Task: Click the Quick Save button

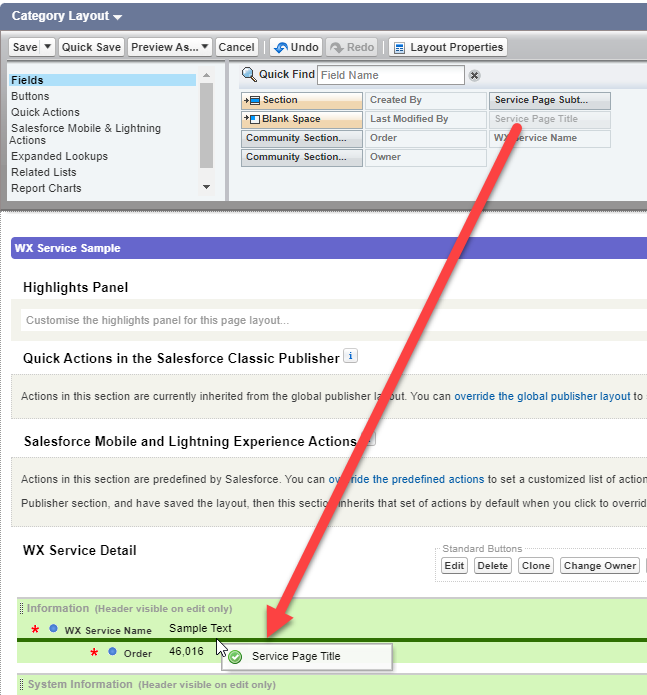Action: tap(91, 47)
